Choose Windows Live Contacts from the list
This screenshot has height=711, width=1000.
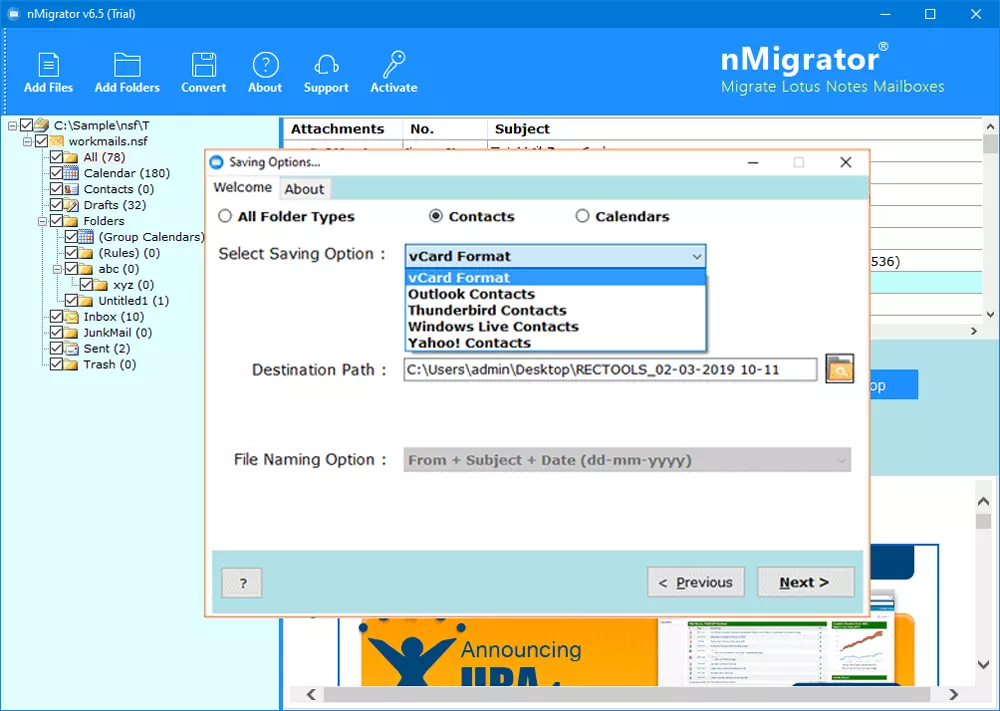(x=555, y=326)
